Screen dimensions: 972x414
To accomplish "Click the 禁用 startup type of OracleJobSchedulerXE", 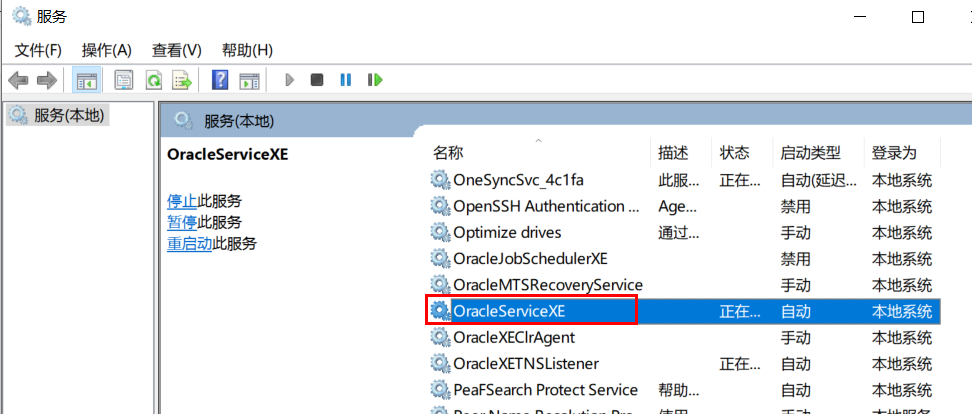I will click(x=795, y=258).
